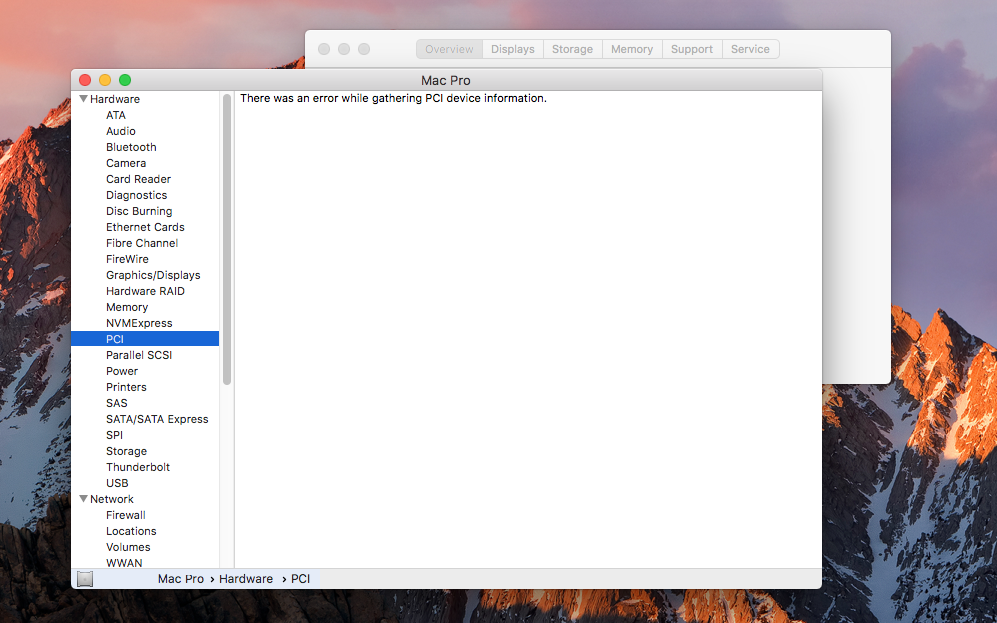Click PCI in the path bar
Screen dimensions: 997x623
click(x=300, y=578)
